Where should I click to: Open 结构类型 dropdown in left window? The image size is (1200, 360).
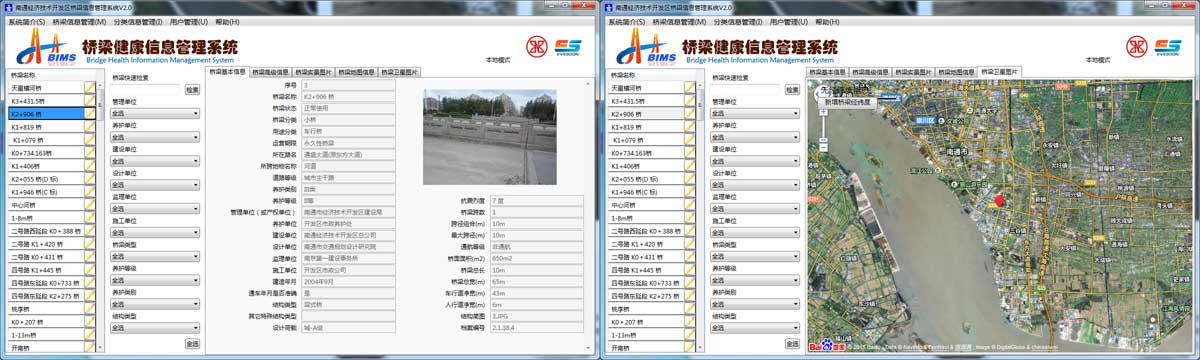(x=155, y=327)
